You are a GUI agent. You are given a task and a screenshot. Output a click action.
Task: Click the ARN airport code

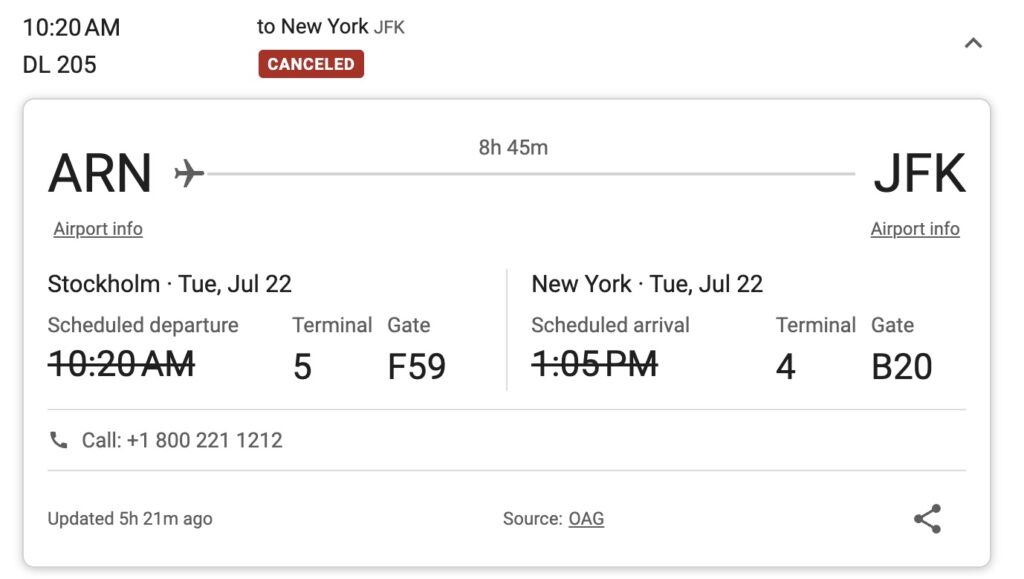100,173
